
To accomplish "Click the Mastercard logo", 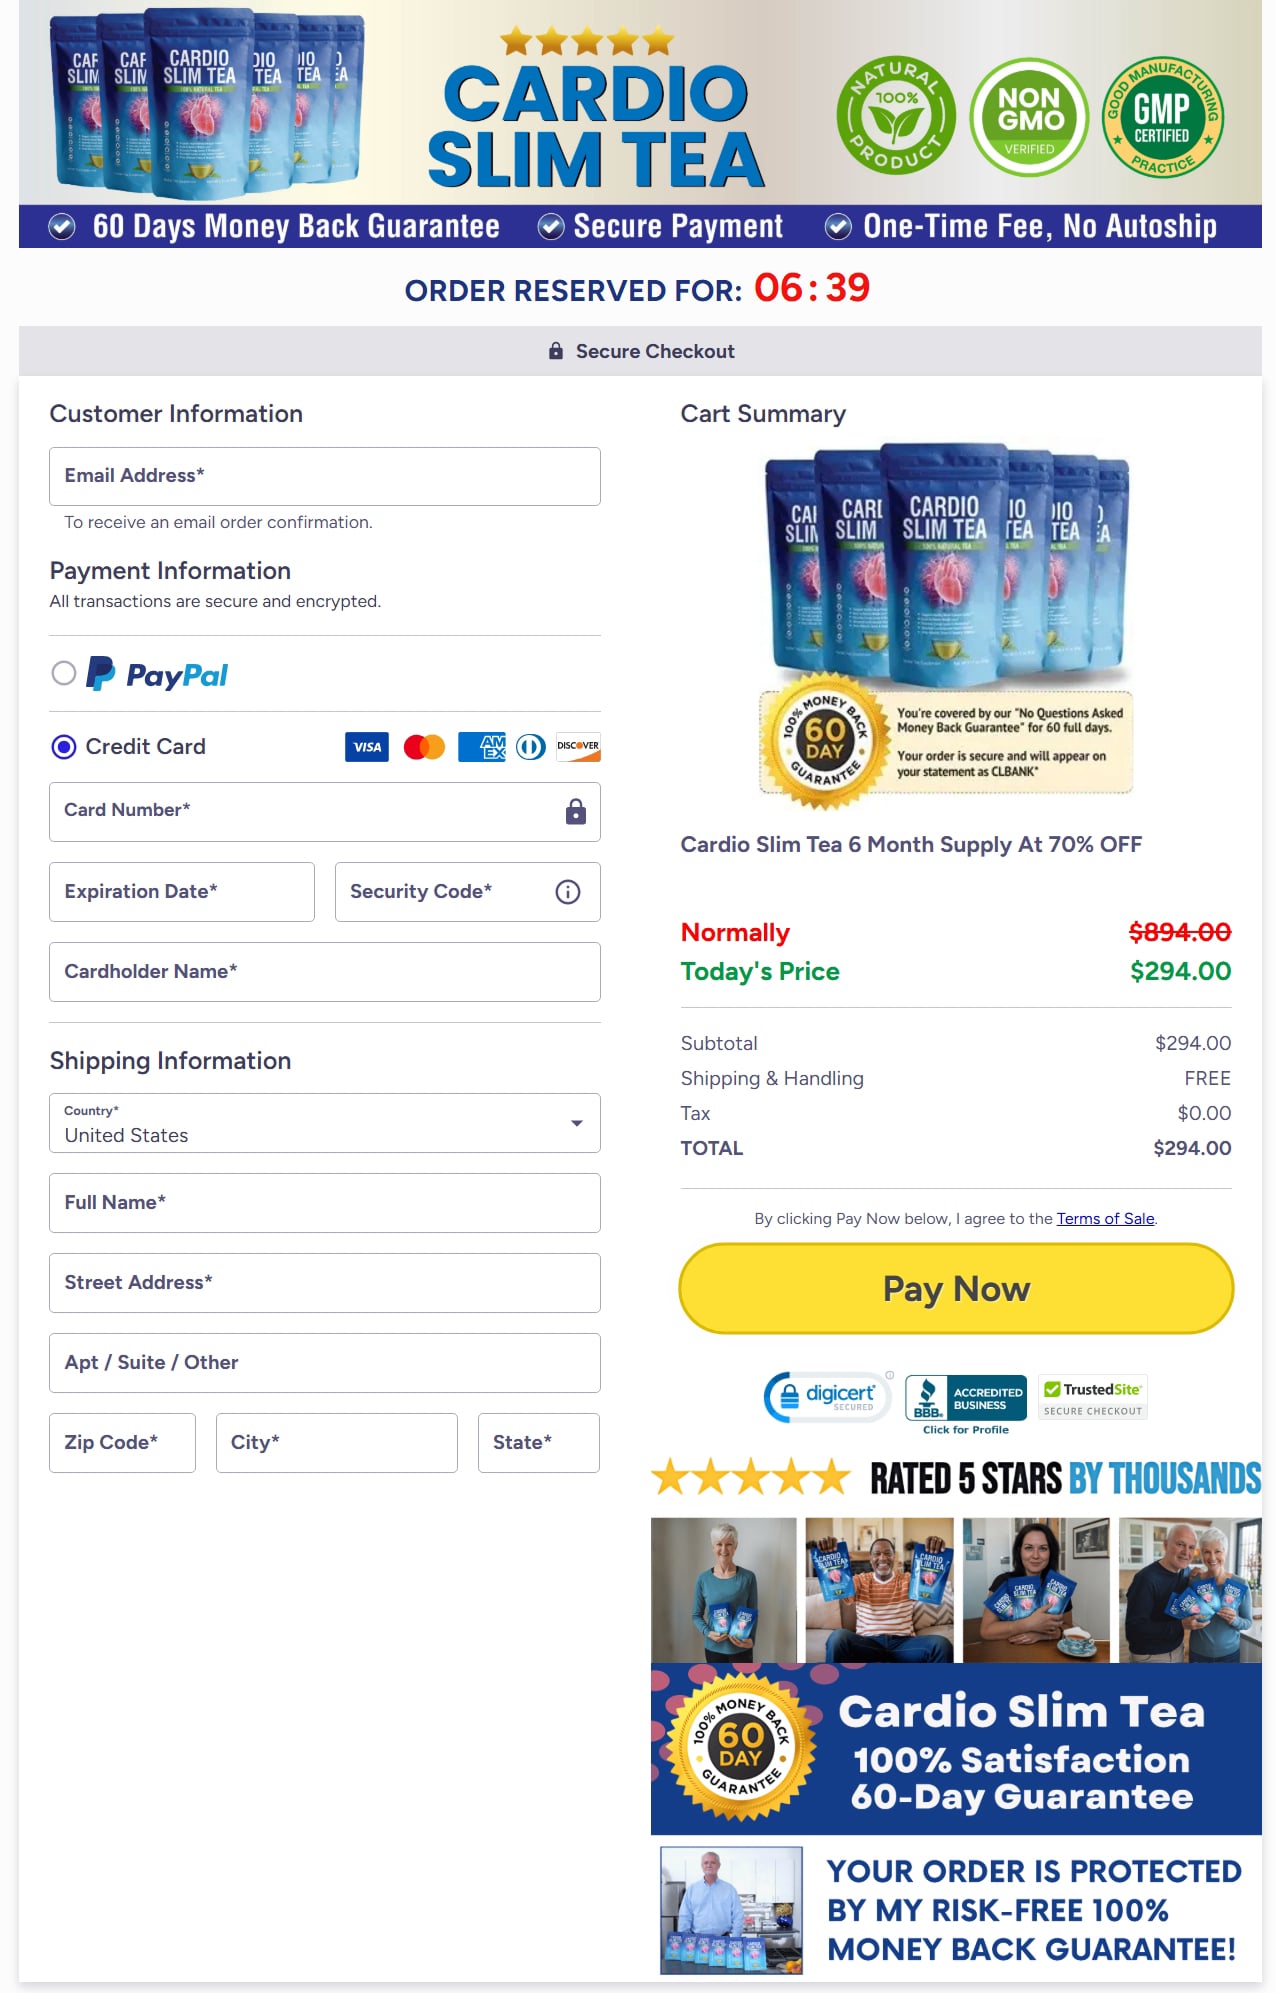I will click(x=424, y=747).
